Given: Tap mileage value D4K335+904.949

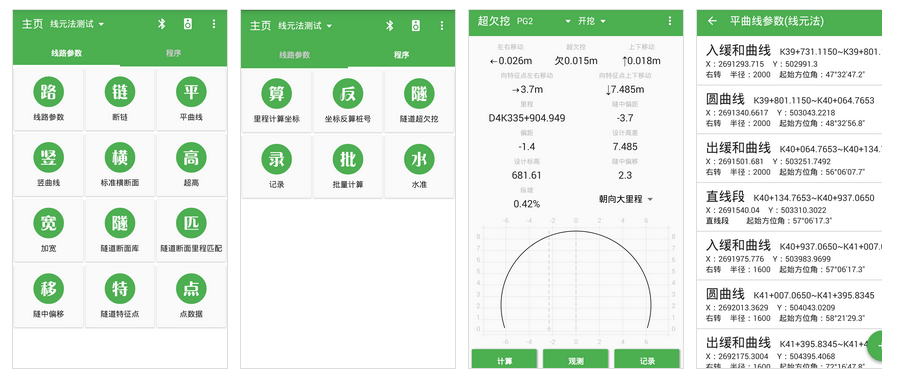Looking at the screenshot, I should tap(526, 118).
